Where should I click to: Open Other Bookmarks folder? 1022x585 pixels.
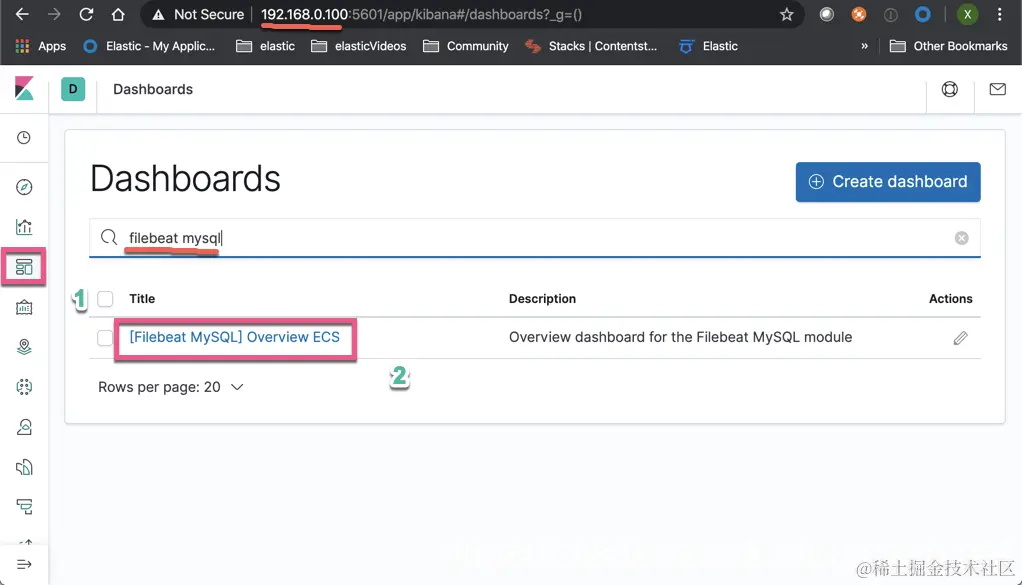click(x=948, y=46)
